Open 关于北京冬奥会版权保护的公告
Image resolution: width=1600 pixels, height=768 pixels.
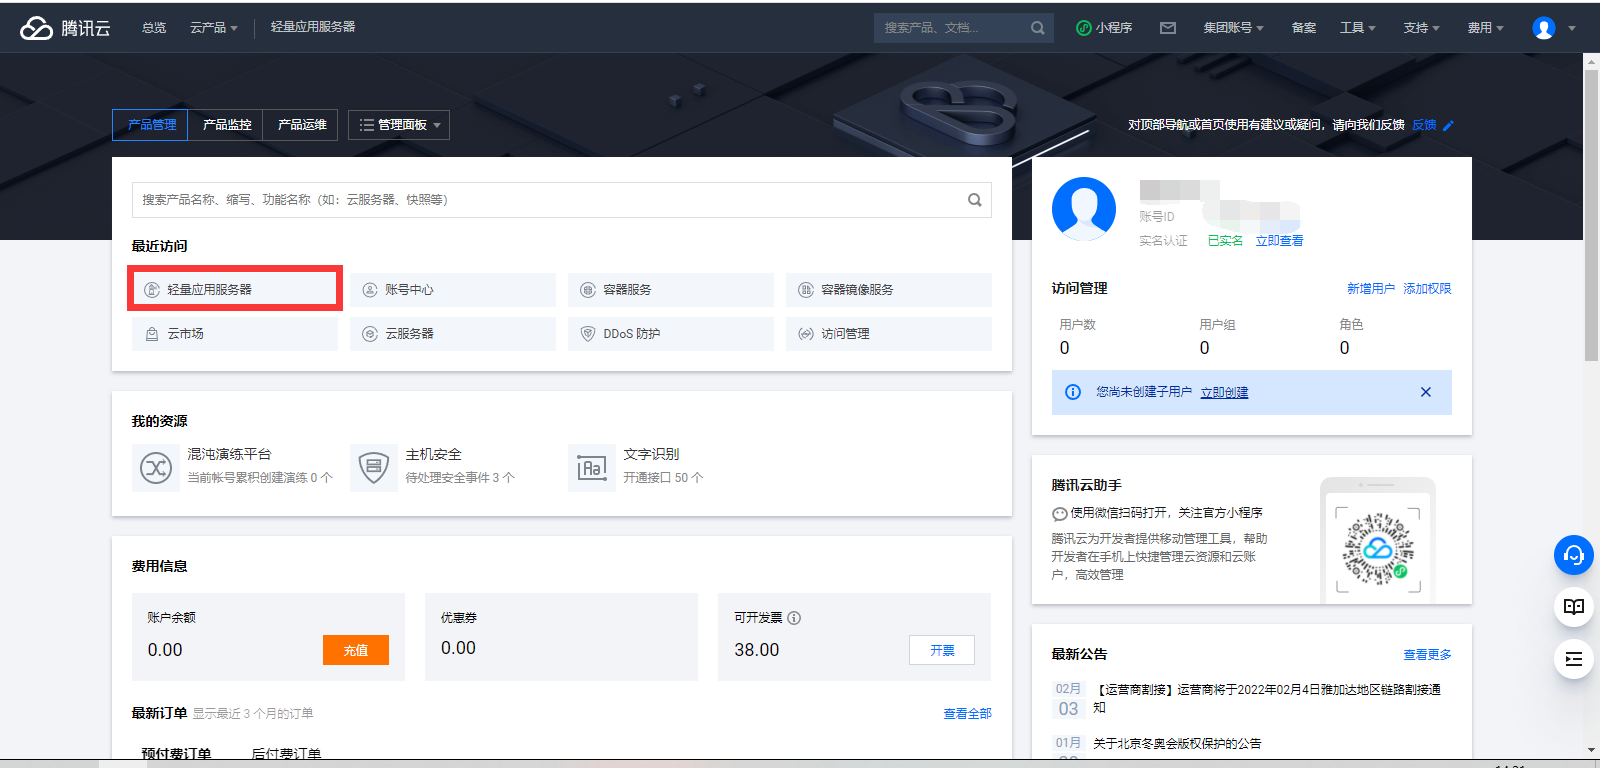tap(1177, 744)
